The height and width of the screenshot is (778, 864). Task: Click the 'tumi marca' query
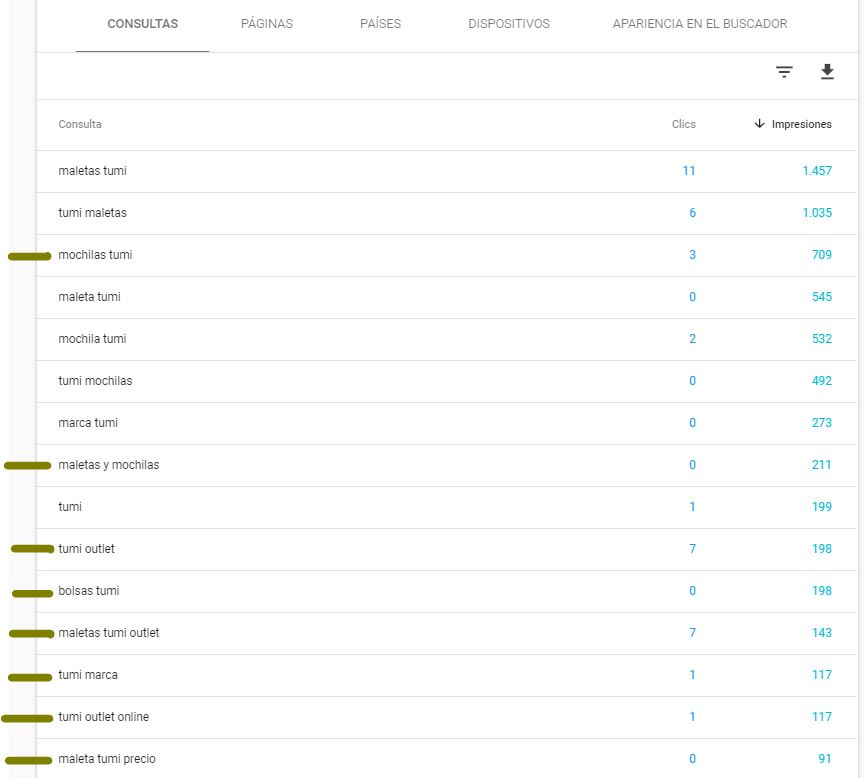coord(88,674)
